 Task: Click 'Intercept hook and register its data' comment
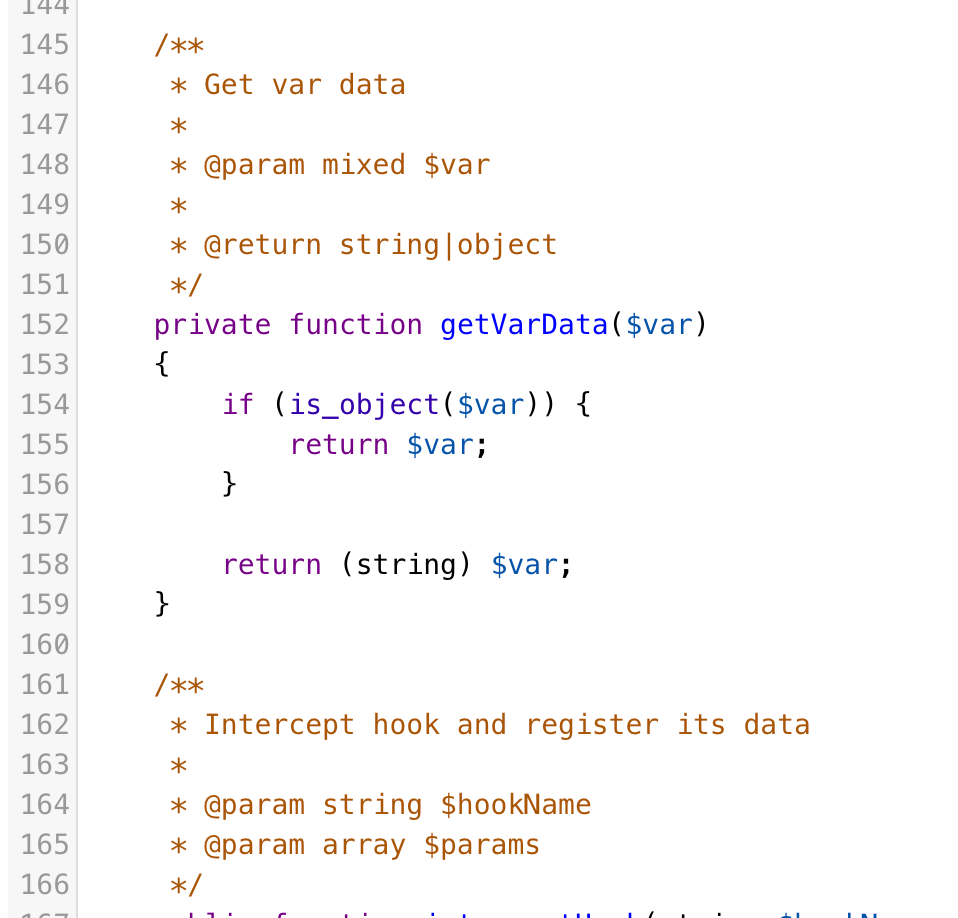pyautogui.click(x=507, y=725)
